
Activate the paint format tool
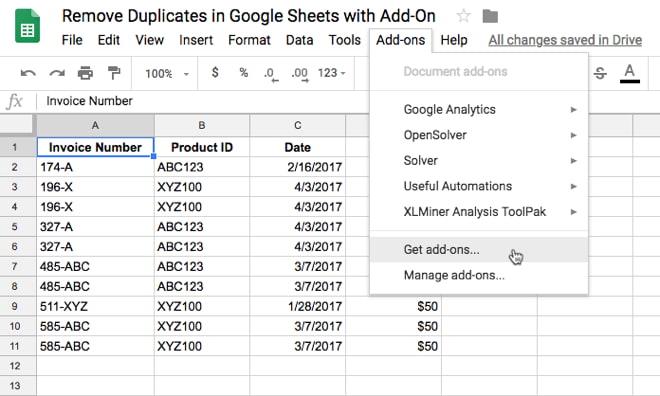click(114, 73)
